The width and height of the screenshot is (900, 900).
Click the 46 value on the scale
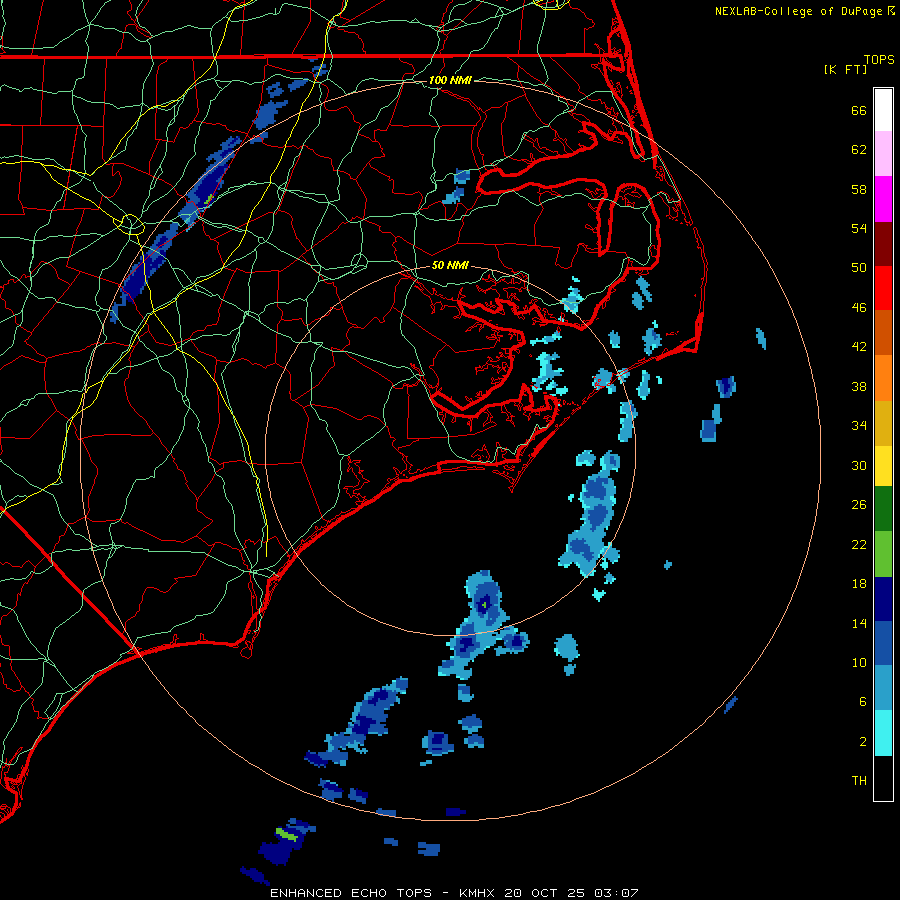click(859, 308)
